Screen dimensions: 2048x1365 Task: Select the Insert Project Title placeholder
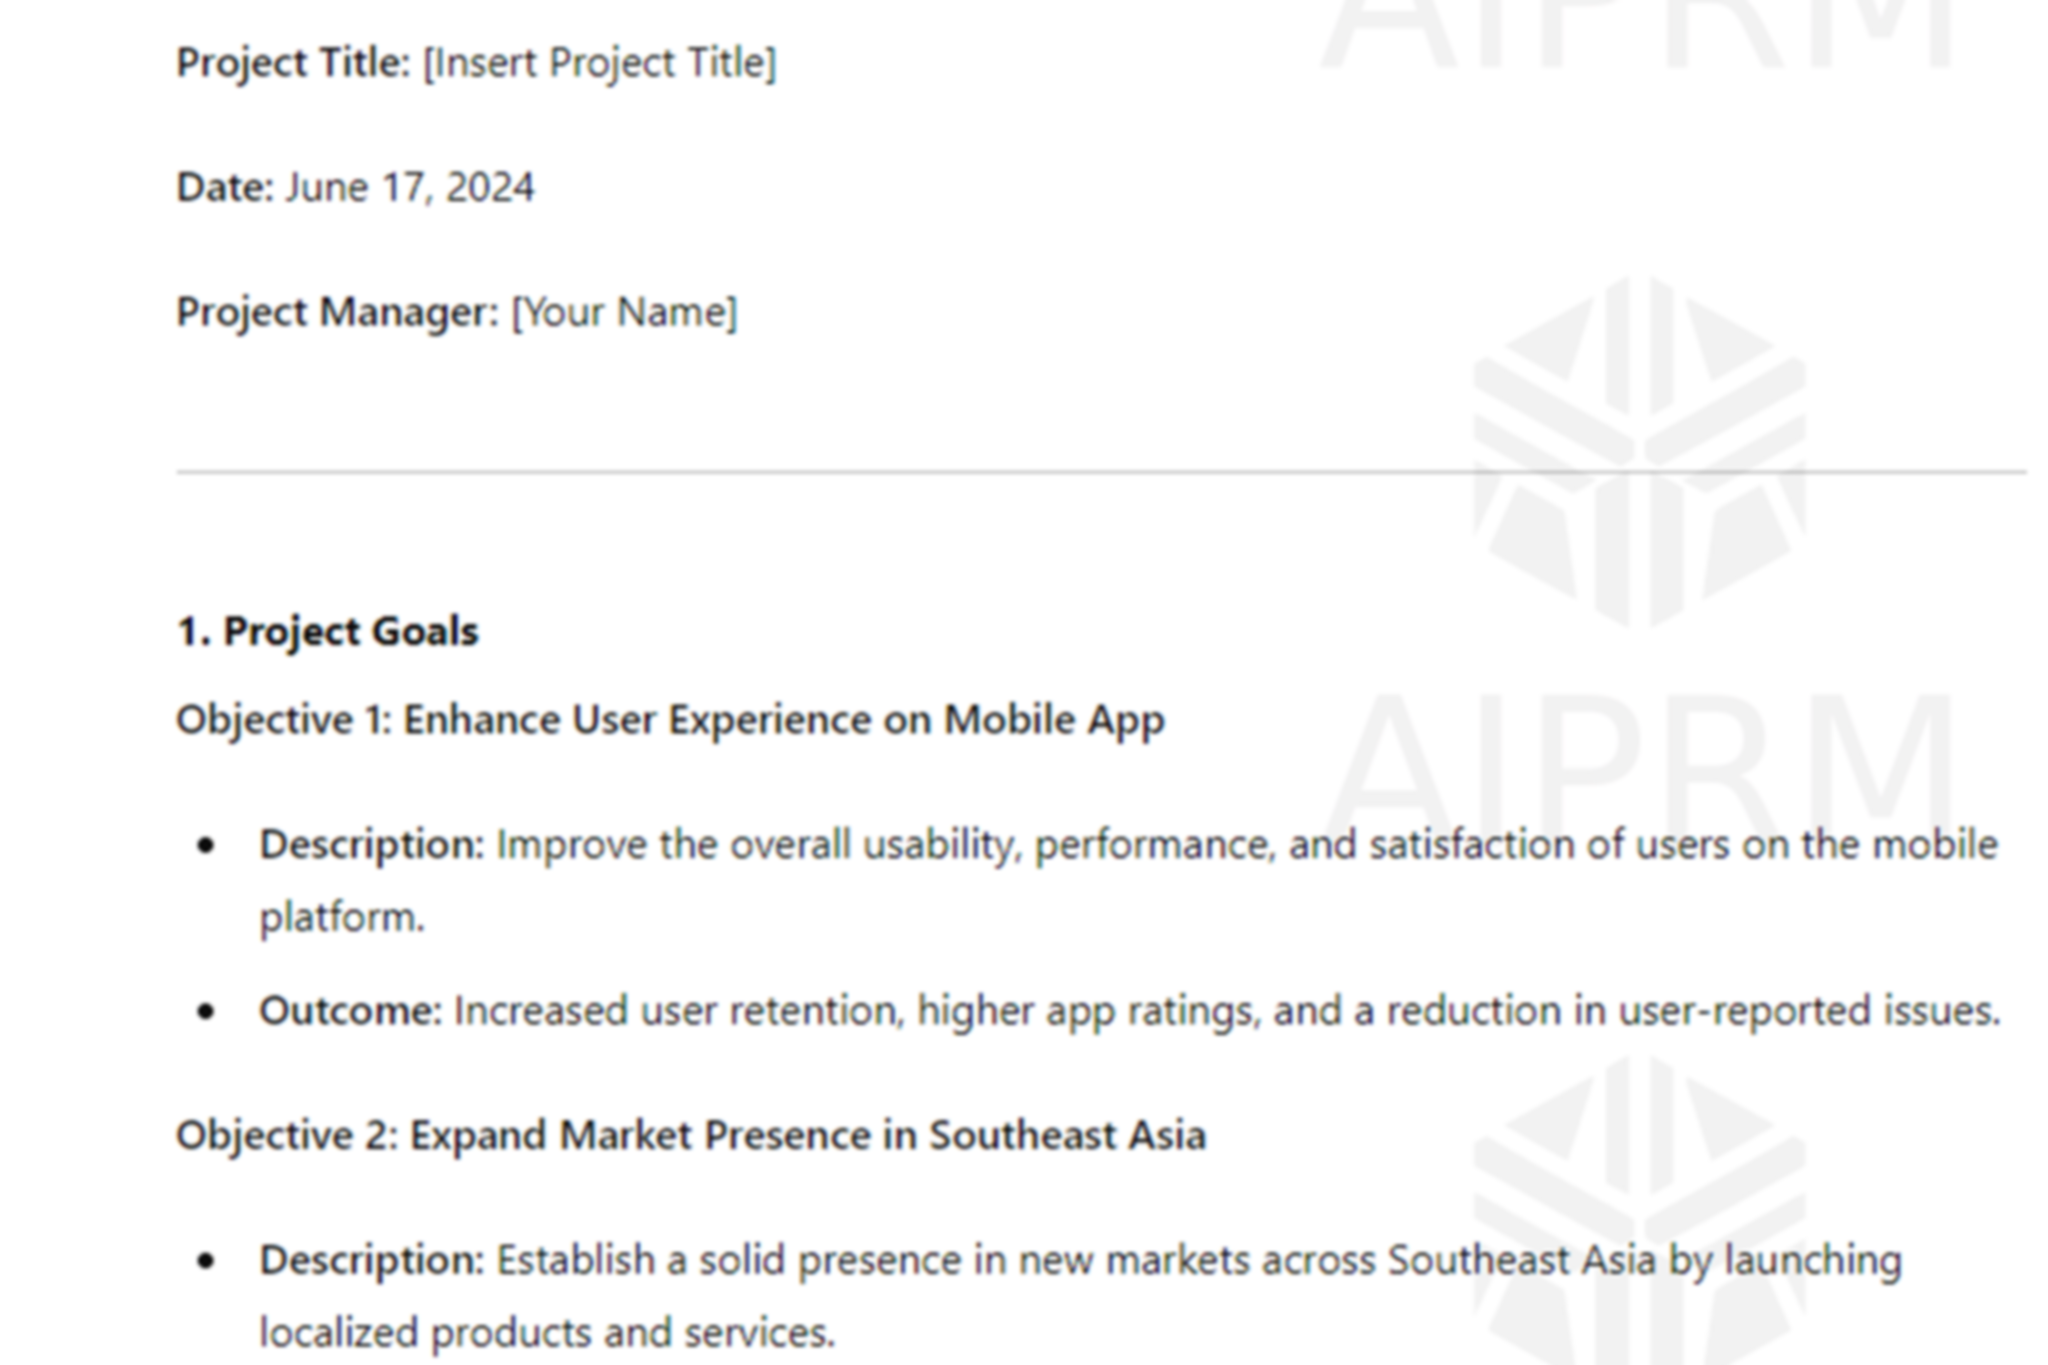(x=600, y=63)
